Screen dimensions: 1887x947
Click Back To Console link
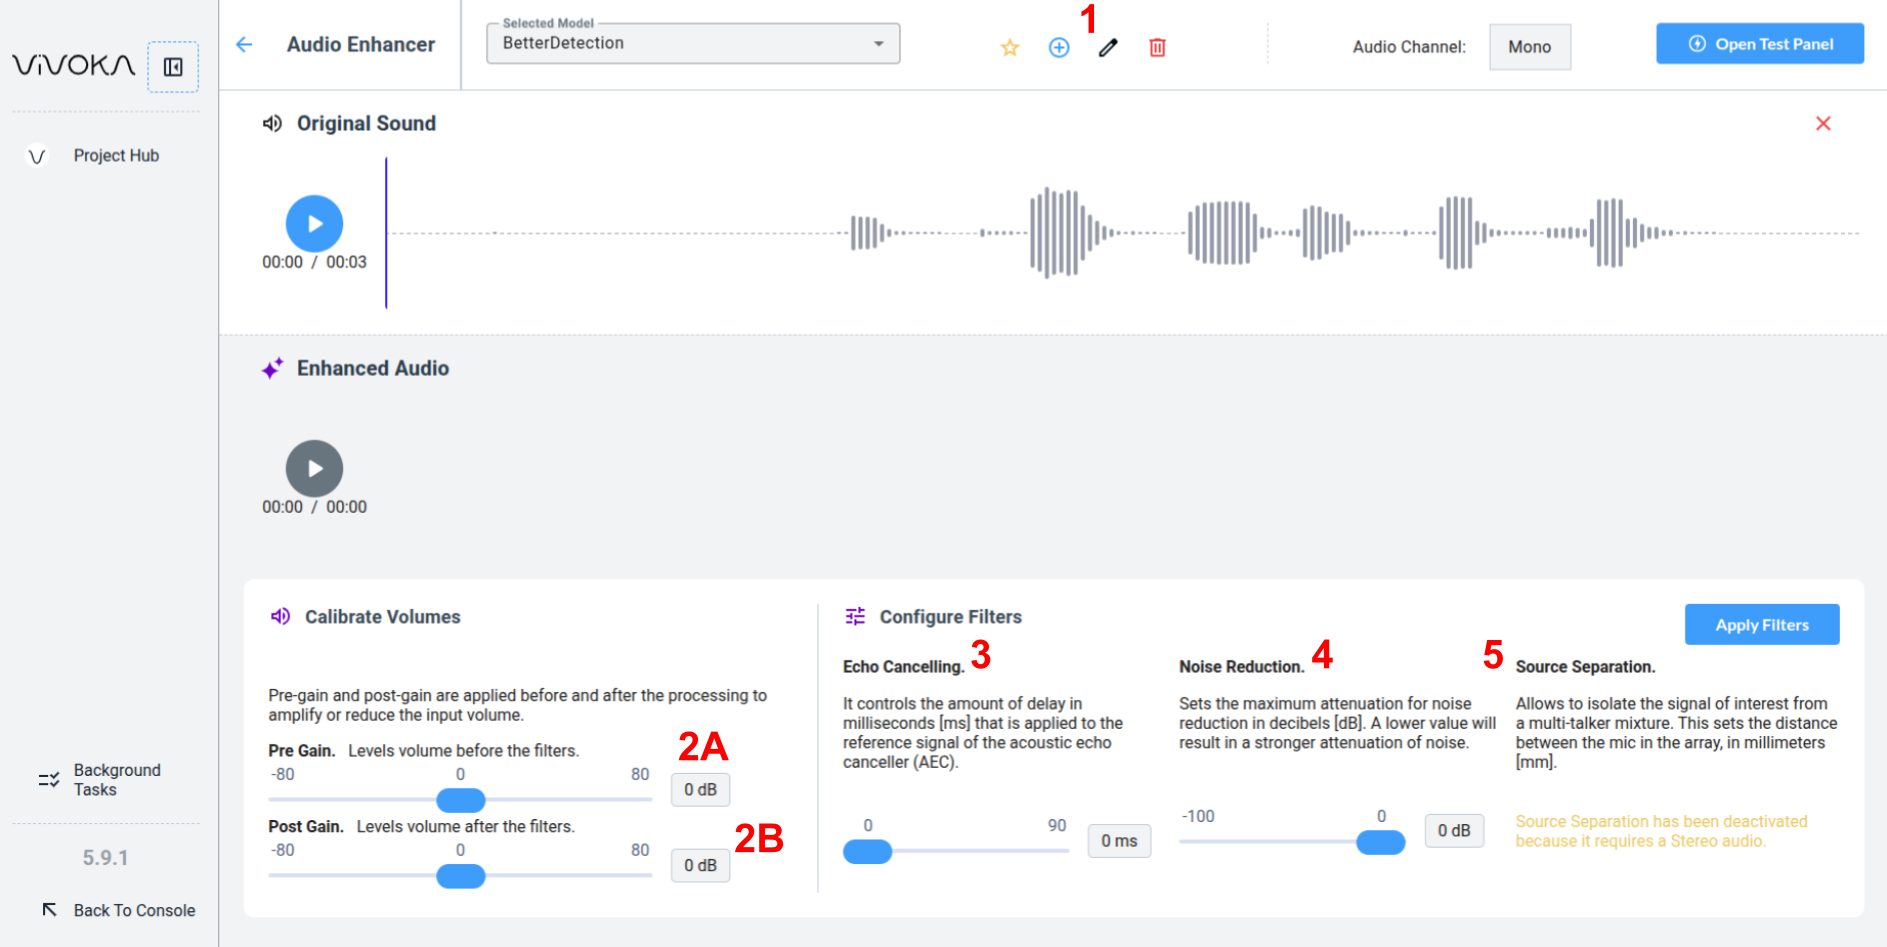point(134,910)
